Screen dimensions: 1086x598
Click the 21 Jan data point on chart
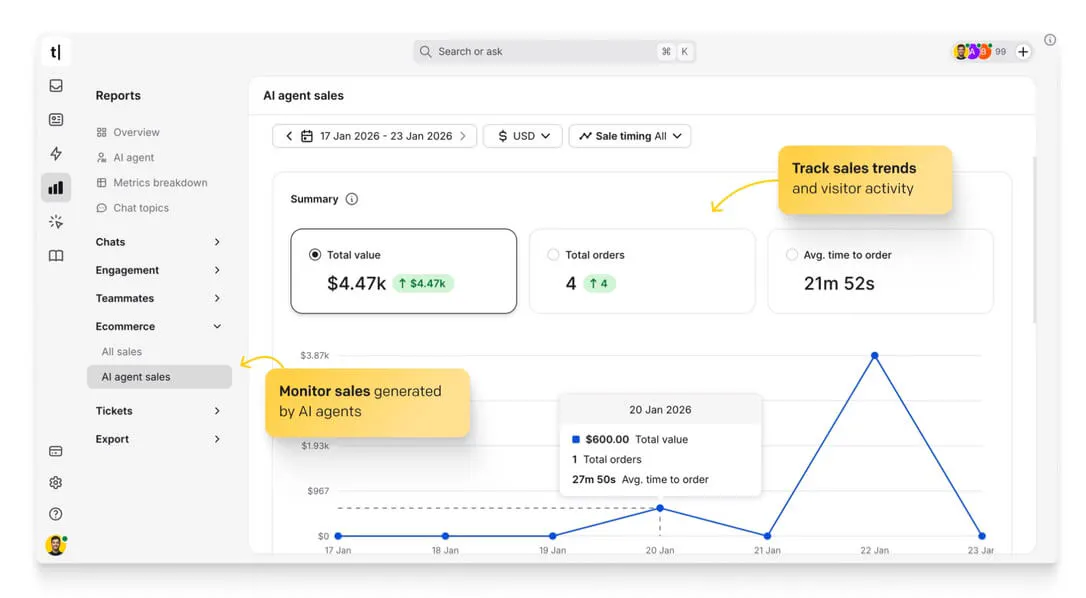pyautogui.click(x=767, y=536)
